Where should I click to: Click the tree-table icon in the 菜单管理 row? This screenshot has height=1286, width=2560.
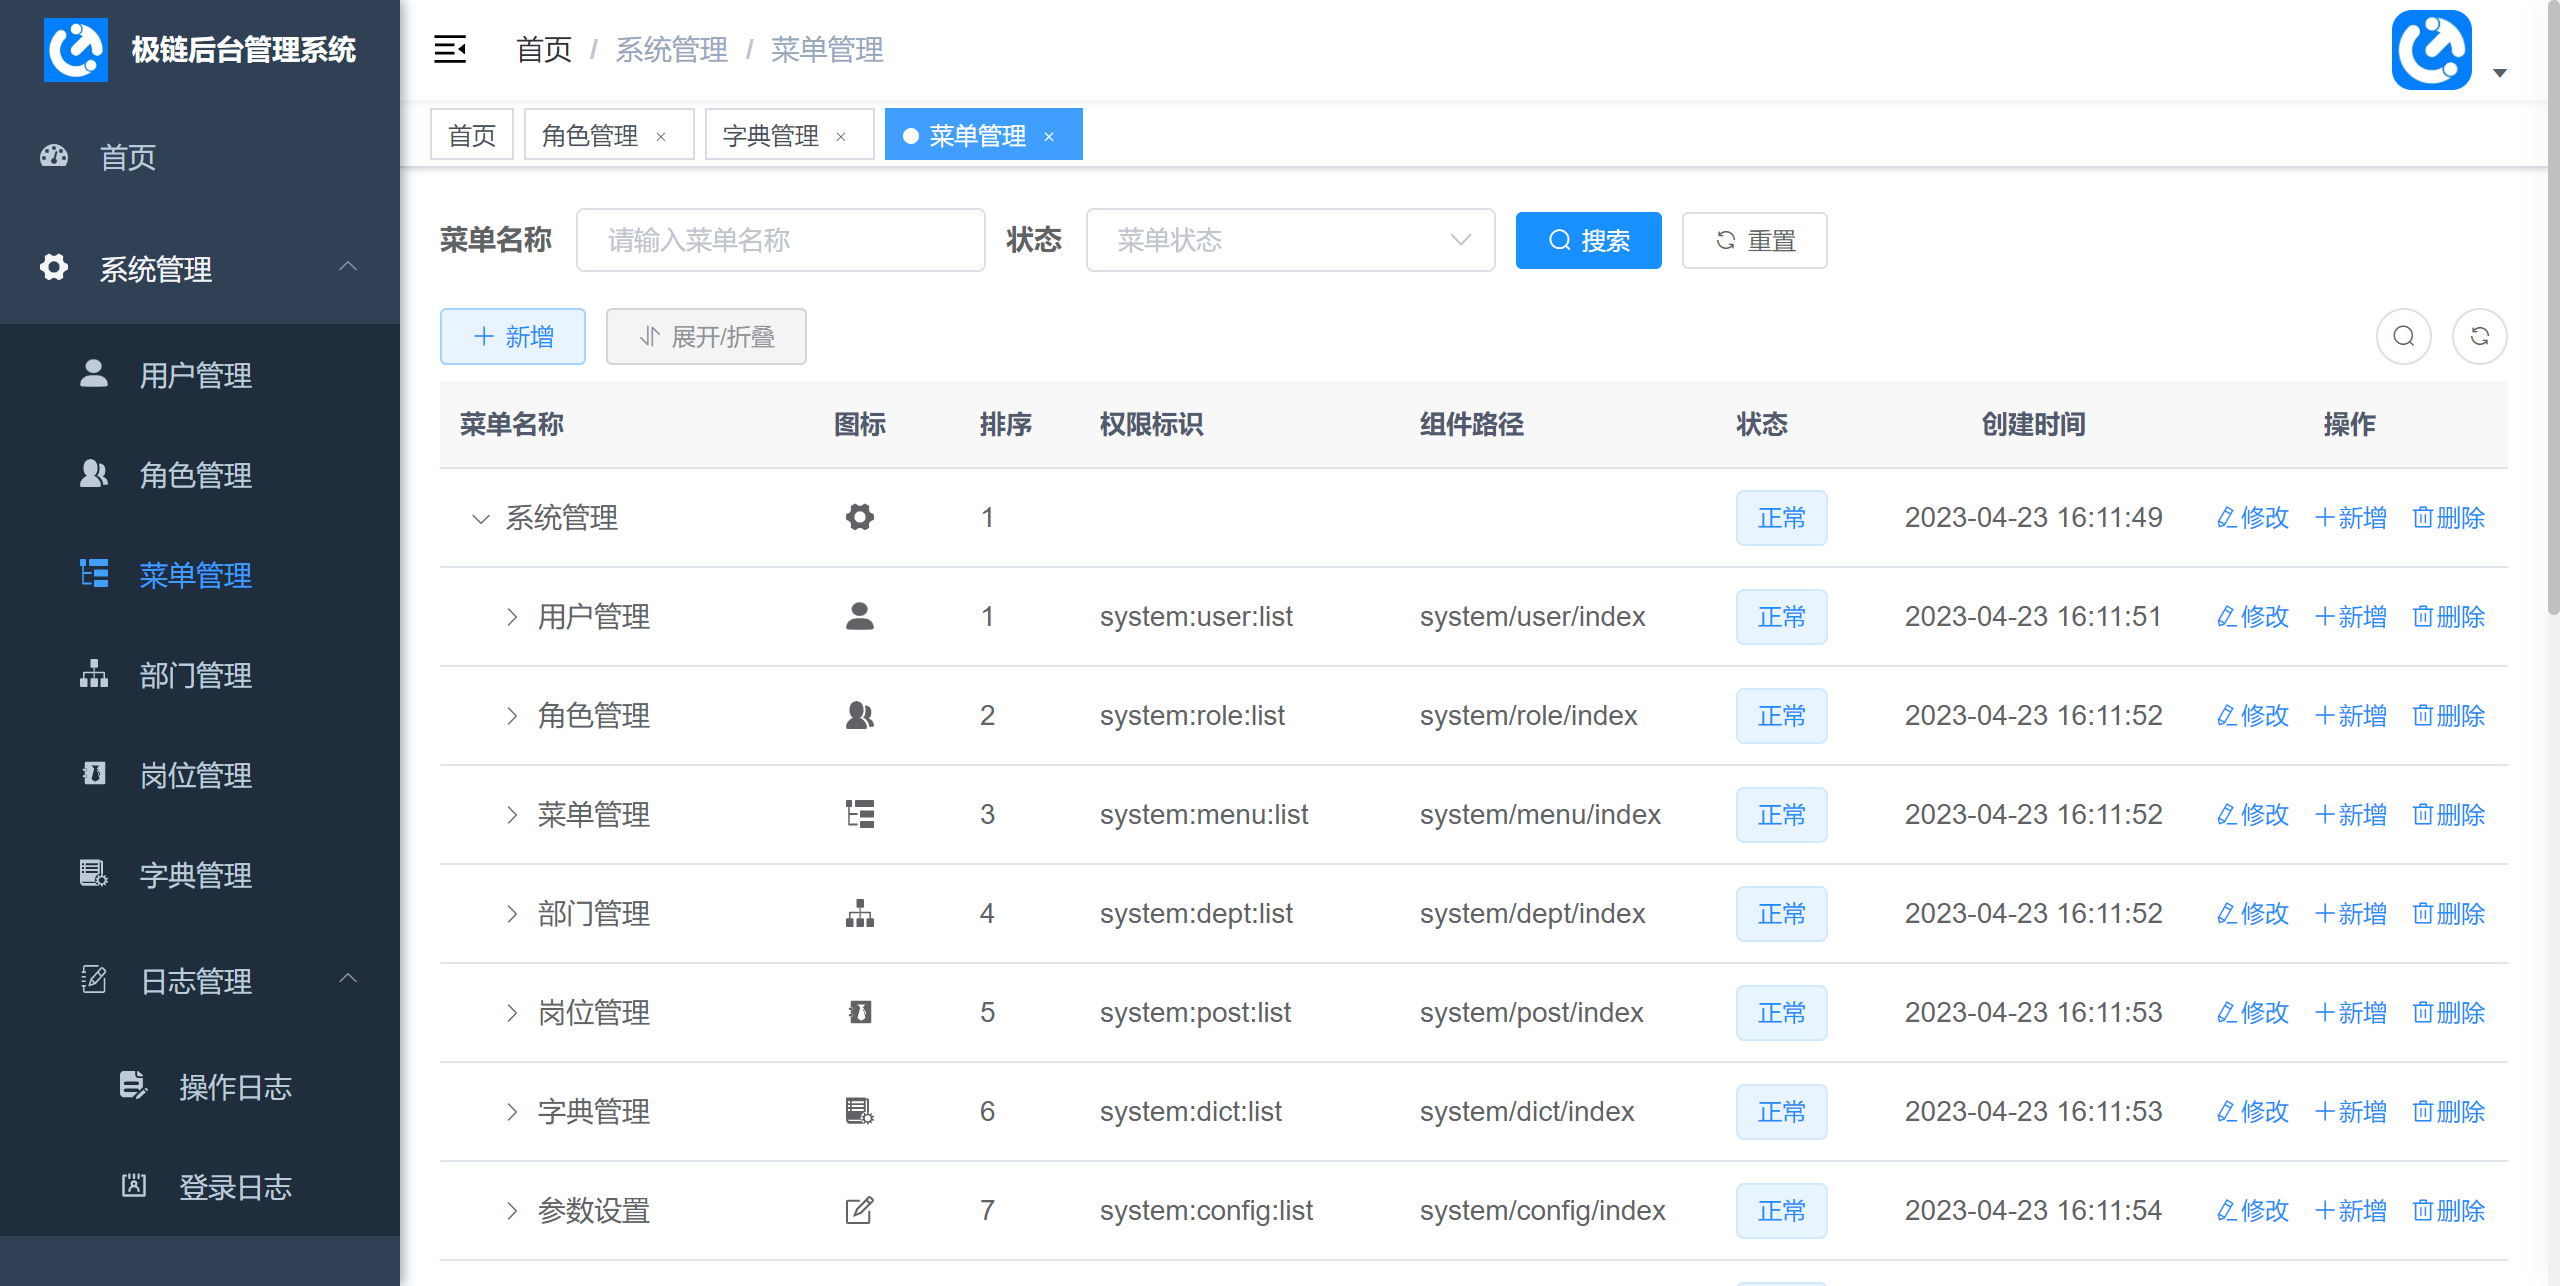[x=860, y=814]
